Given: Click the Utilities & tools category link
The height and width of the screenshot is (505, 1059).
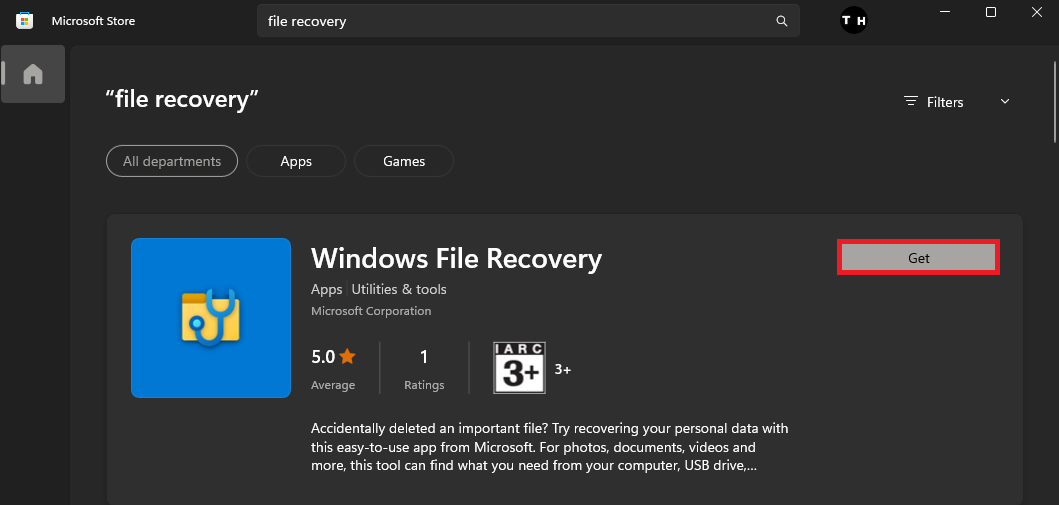Looking at the screenshot, I should click(x=399, y=289).
